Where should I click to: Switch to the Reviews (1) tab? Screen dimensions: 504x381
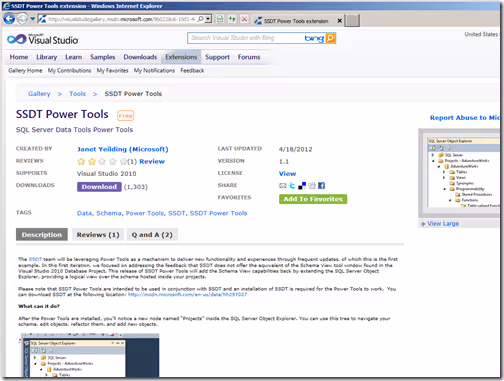pos(98,235)
